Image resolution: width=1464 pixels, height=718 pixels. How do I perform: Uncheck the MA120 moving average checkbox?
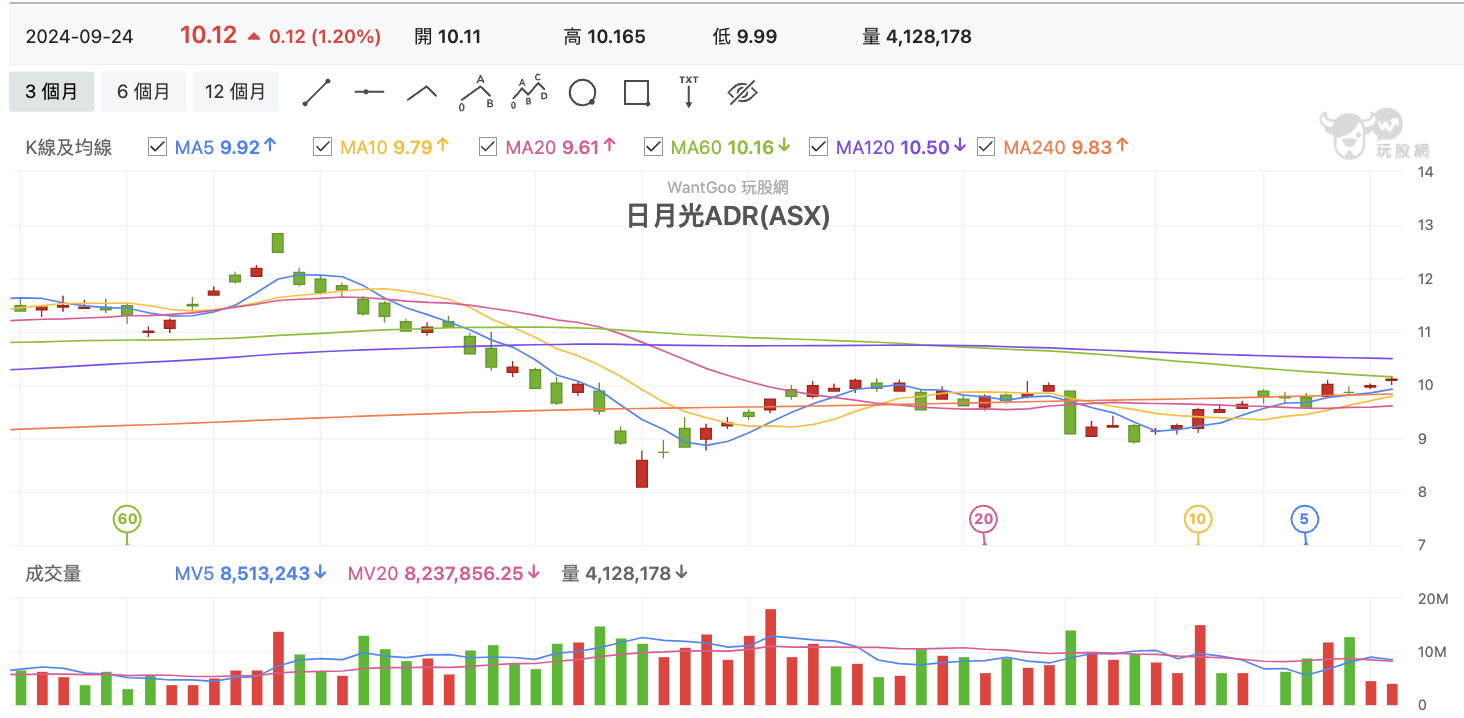point(818,147)
